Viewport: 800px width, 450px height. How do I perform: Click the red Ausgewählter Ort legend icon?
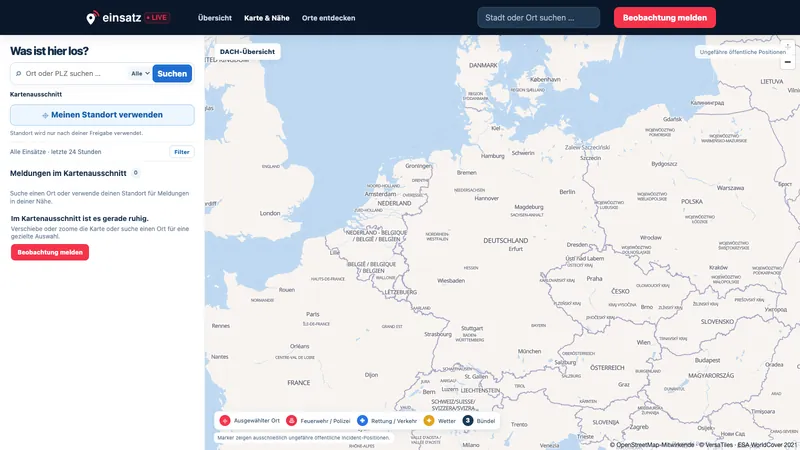click(x=224, y=421)
